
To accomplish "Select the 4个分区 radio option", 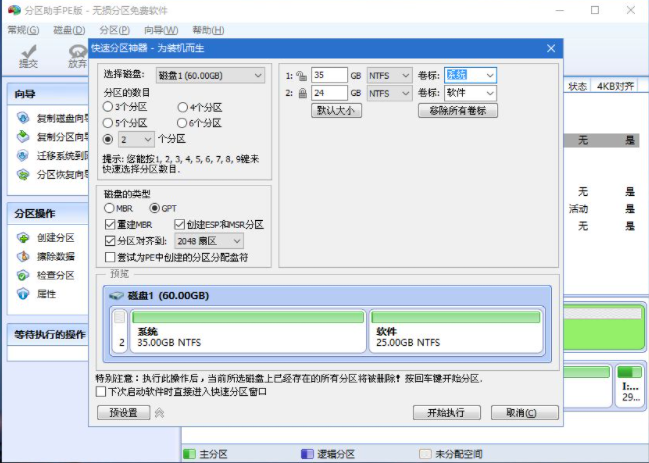I will coord(182,107).
